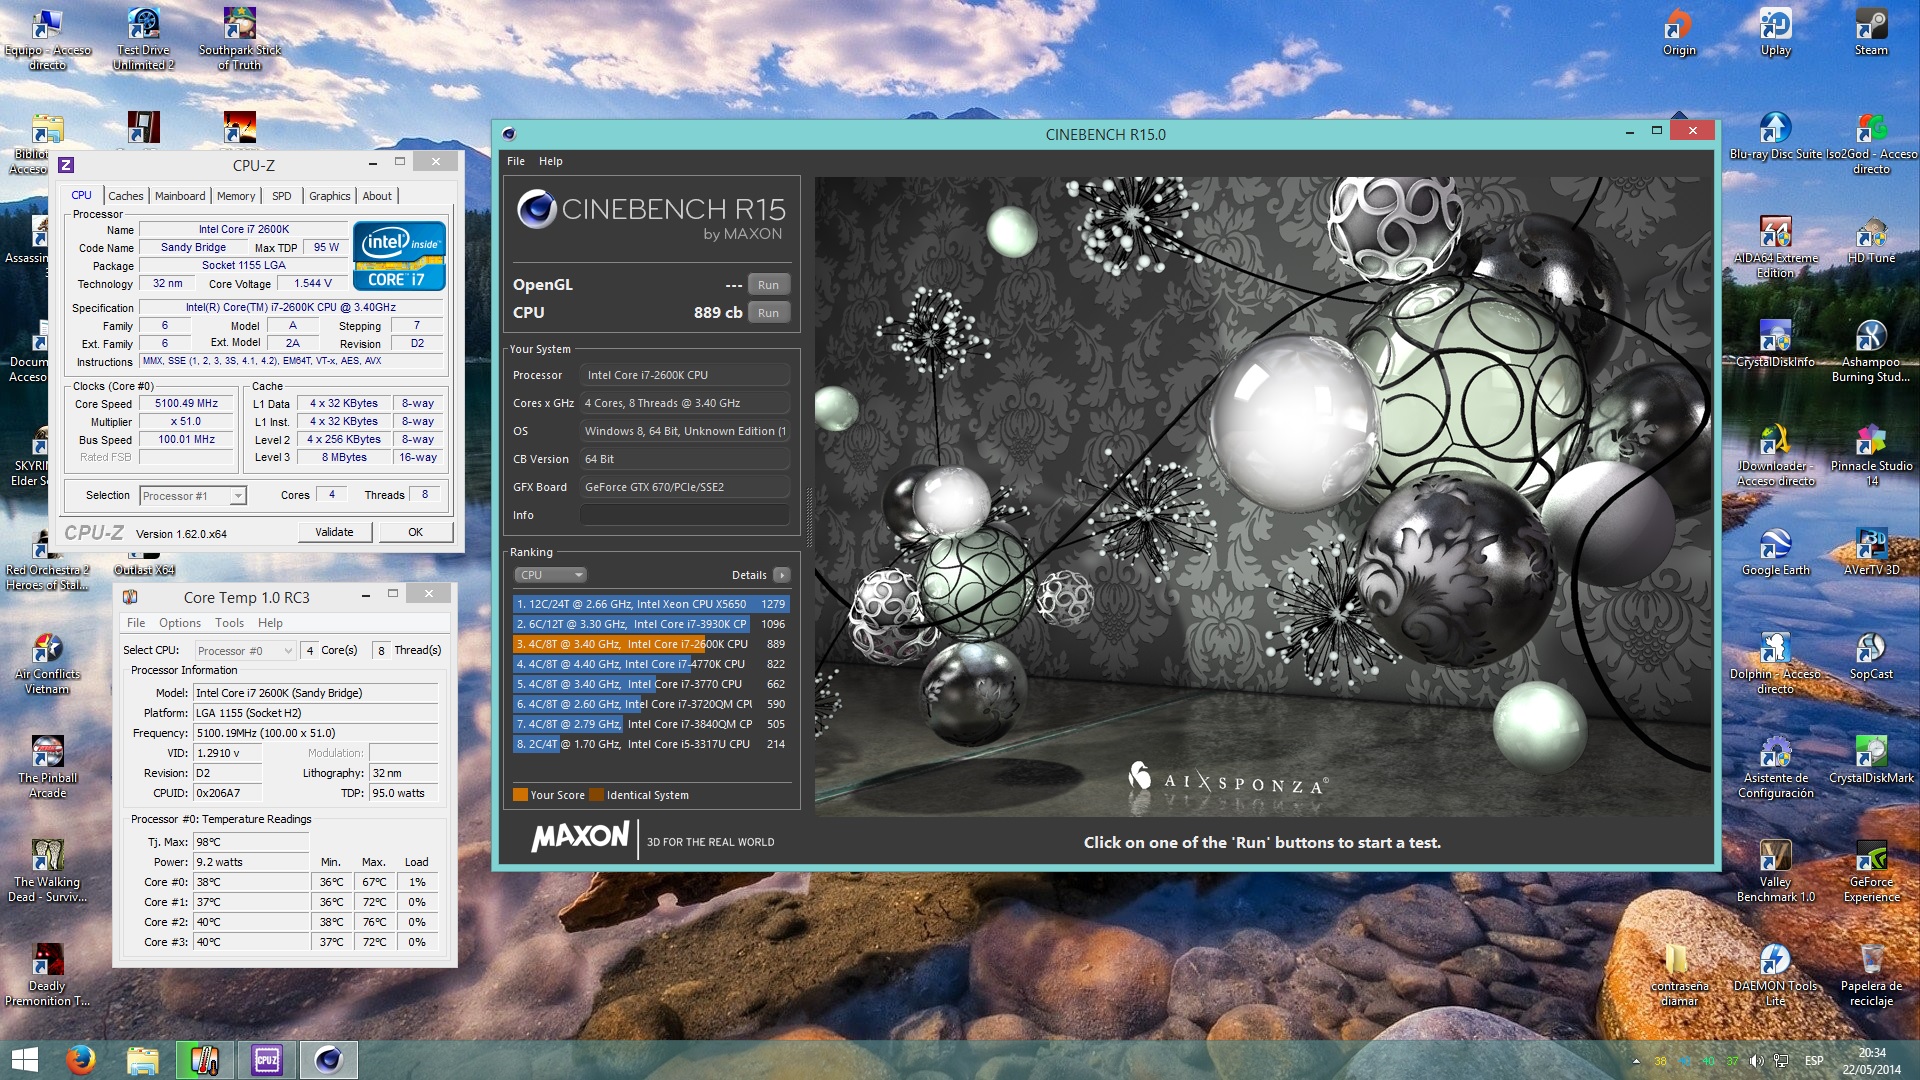The width and height of the screenshot is (1920, 1080).
Task: Open Uplay desktop shortcut
Action: pos(1775,33)
